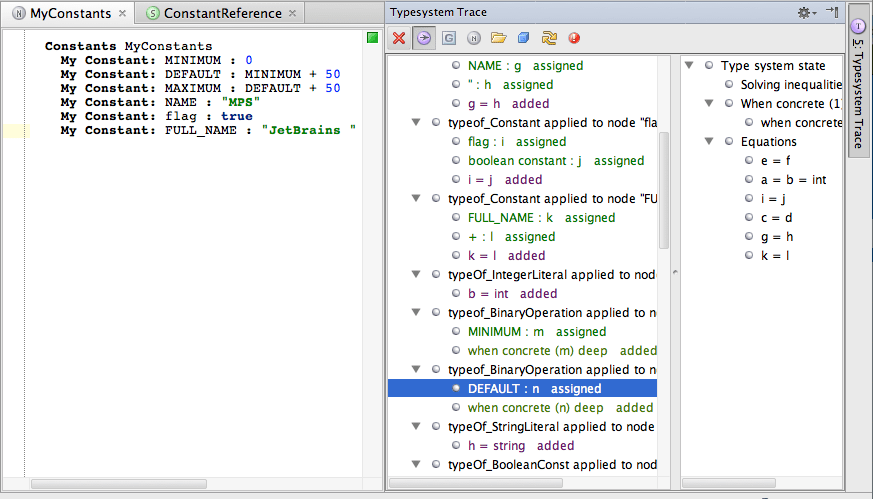Select the 'h = string added' tree row
This screenshot has width=873, height=499.
tap(520, 446)
